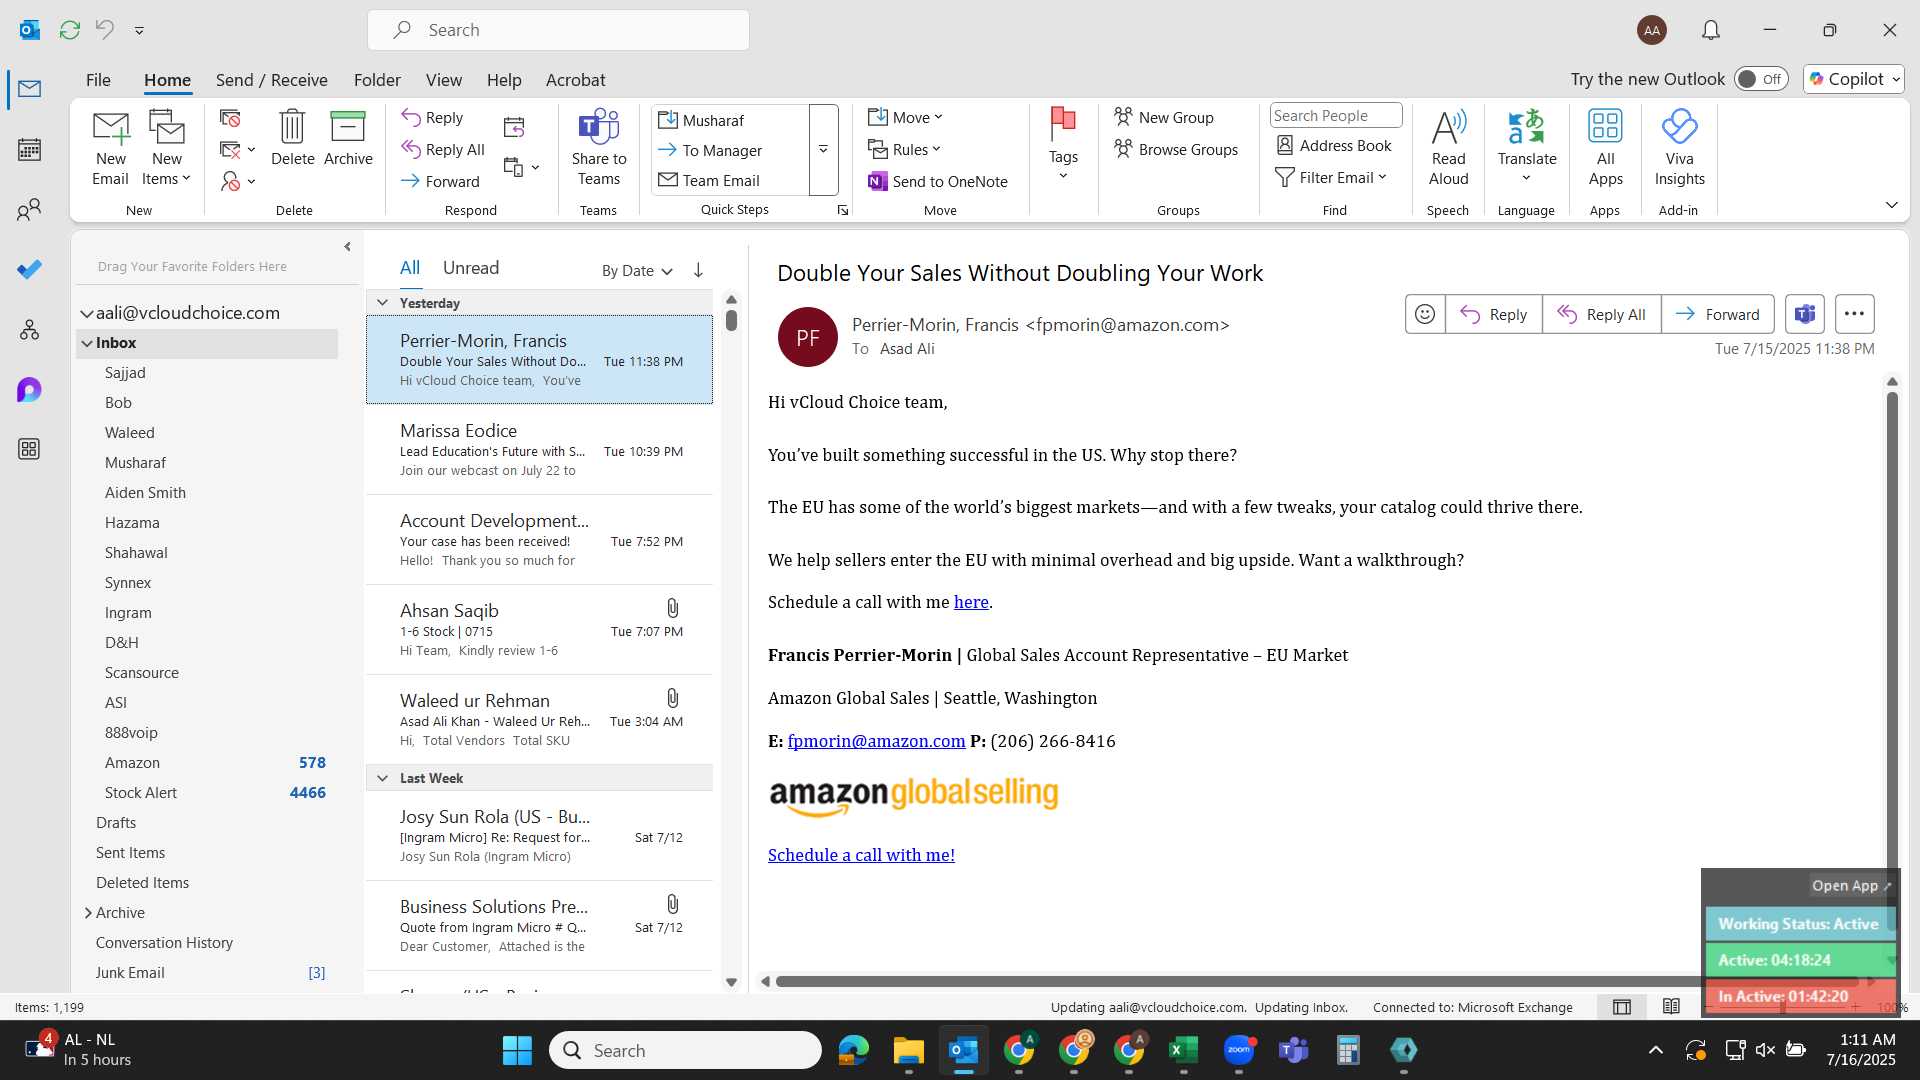Screen dimensions: 1920x1080
Task: Collapse the folder pane arrow
Action: pyautogui.click(x=347, y=247)
